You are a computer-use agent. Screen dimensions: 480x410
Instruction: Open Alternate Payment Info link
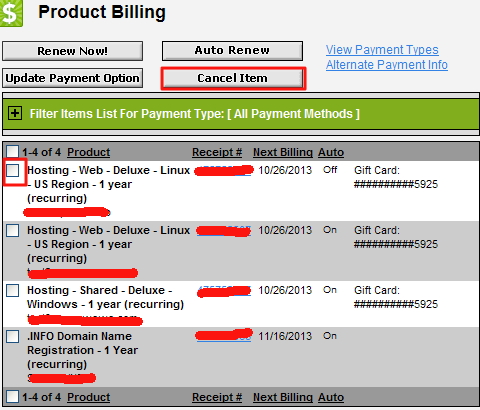pyautogui.click(x=387, y=65)
